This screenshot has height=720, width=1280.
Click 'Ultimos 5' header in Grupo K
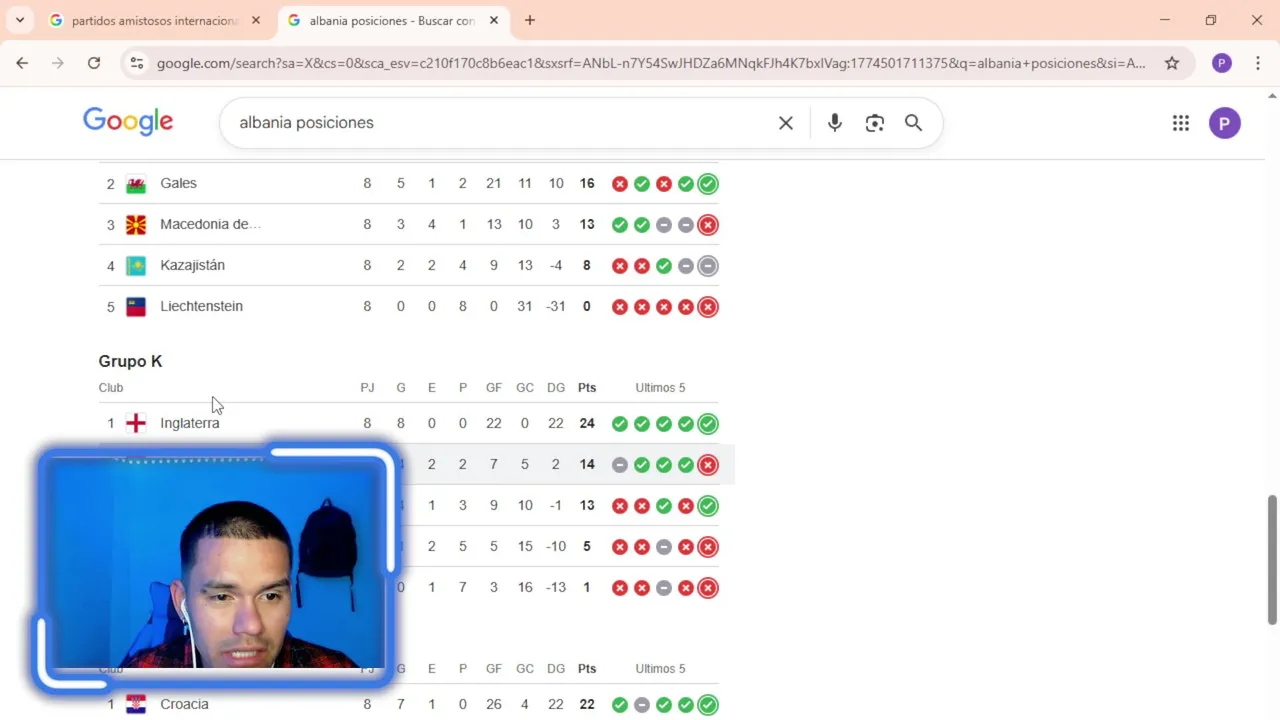[x=660, y=388]
